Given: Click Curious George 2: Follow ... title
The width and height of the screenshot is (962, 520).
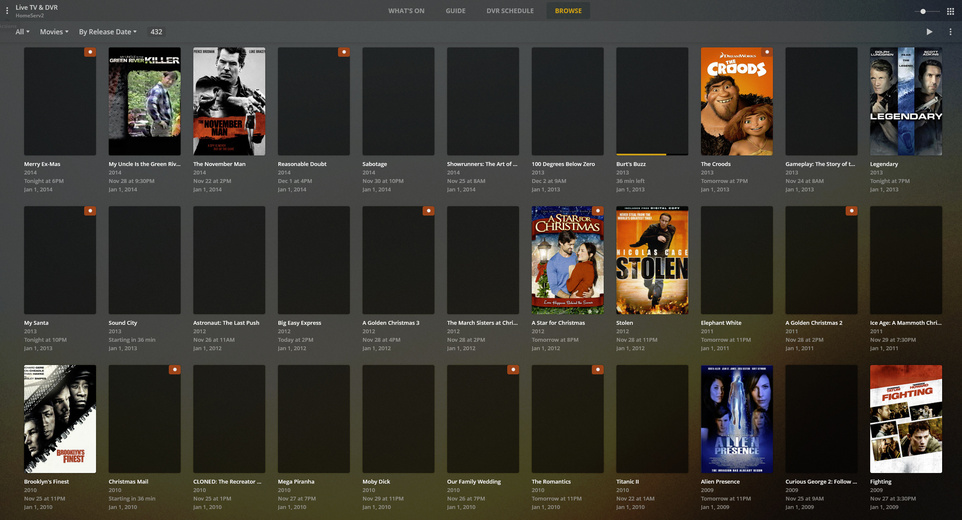Looking at the screenshot, I should coord(821,481).
